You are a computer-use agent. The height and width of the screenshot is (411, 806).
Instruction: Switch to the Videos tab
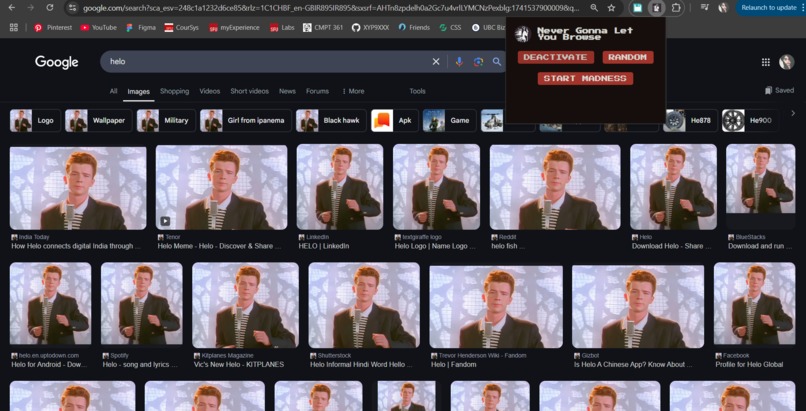(210, 91)
